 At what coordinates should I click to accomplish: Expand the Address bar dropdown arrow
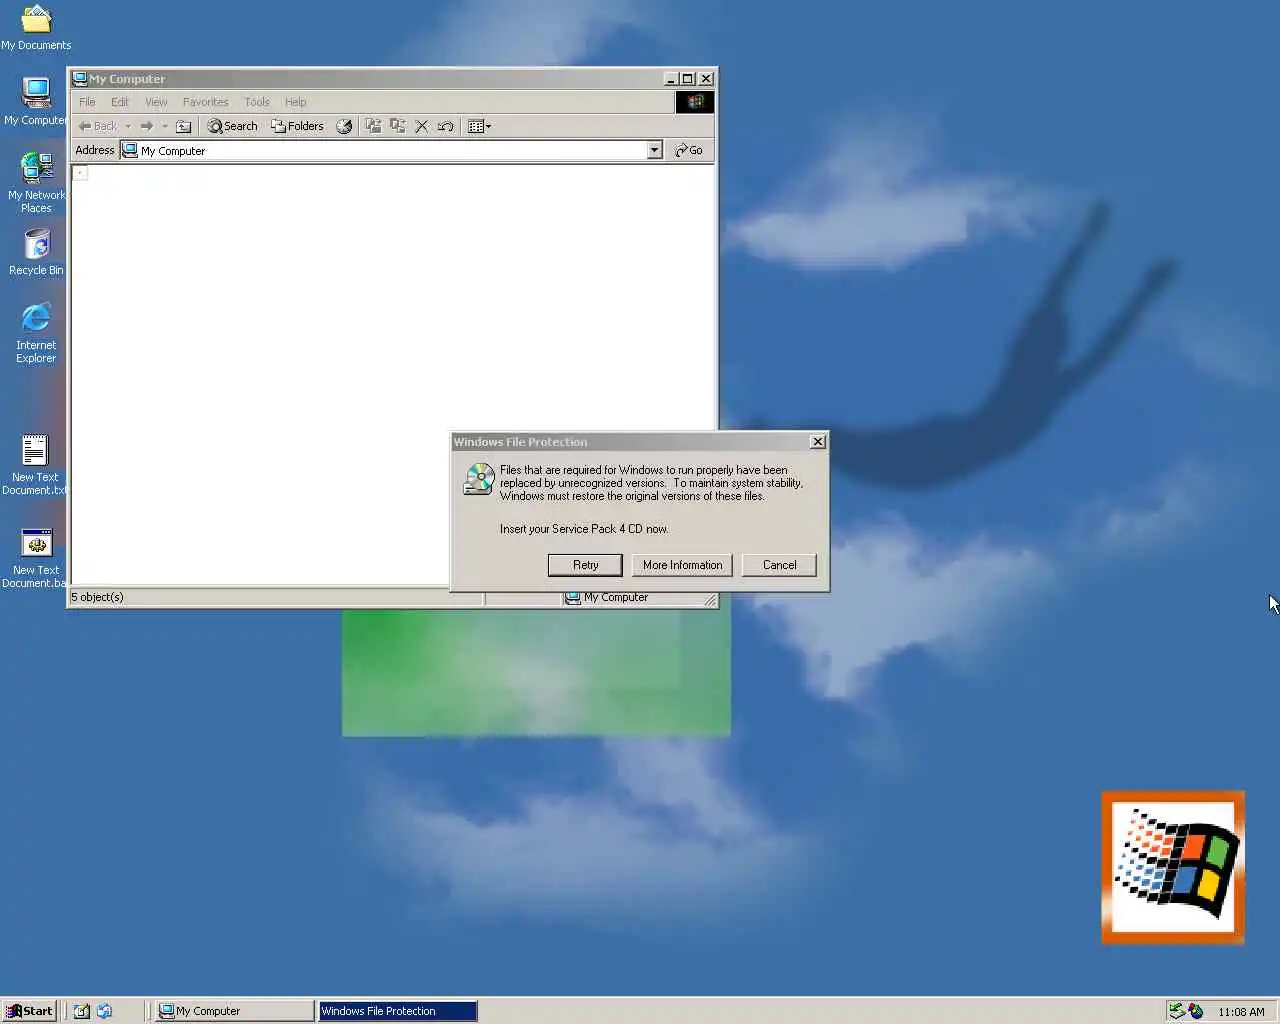(654, 150)
